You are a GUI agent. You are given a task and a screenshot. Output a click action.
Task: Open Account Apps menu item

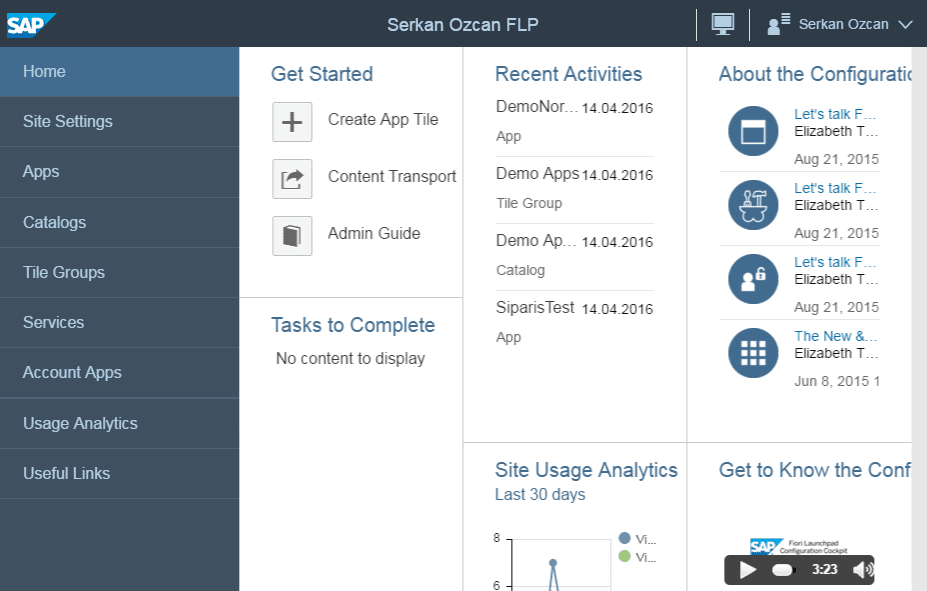click(119, 373)
